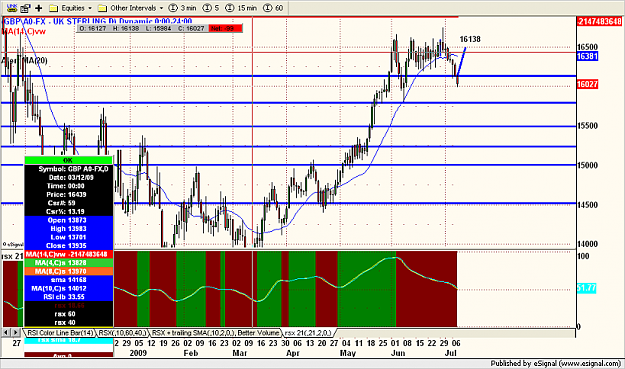625x369 pixels.
Task: Click the Low 13701 row
Action: point(69,237)
